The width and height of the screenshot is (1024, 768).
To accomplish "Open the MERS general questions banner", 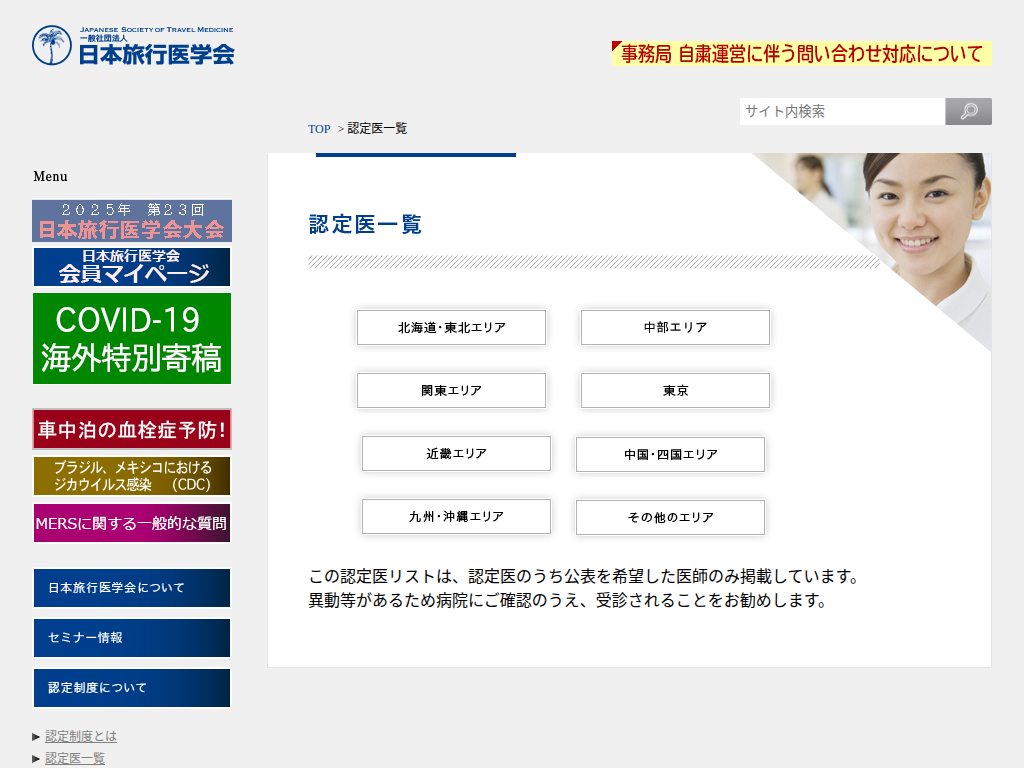I will pos(132,523).
